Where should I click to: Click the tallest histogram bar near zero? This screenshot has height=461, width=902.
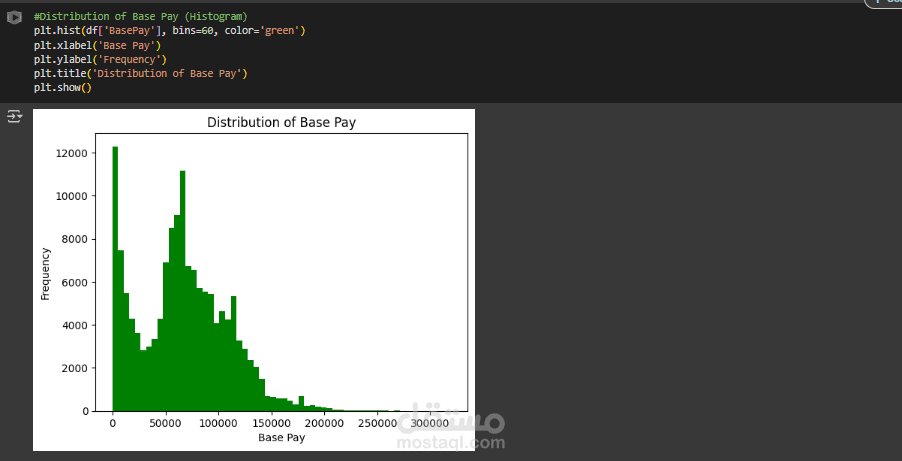(x=115, y=279)
